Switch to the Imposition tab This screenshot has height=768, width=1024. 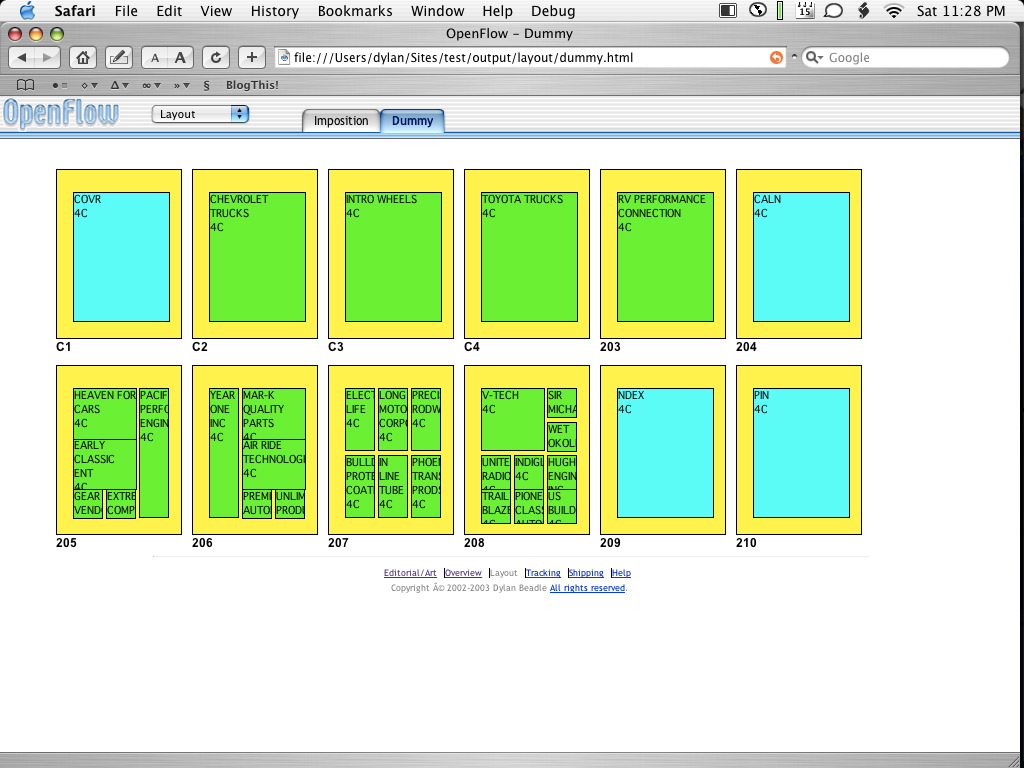click(341, 121)
